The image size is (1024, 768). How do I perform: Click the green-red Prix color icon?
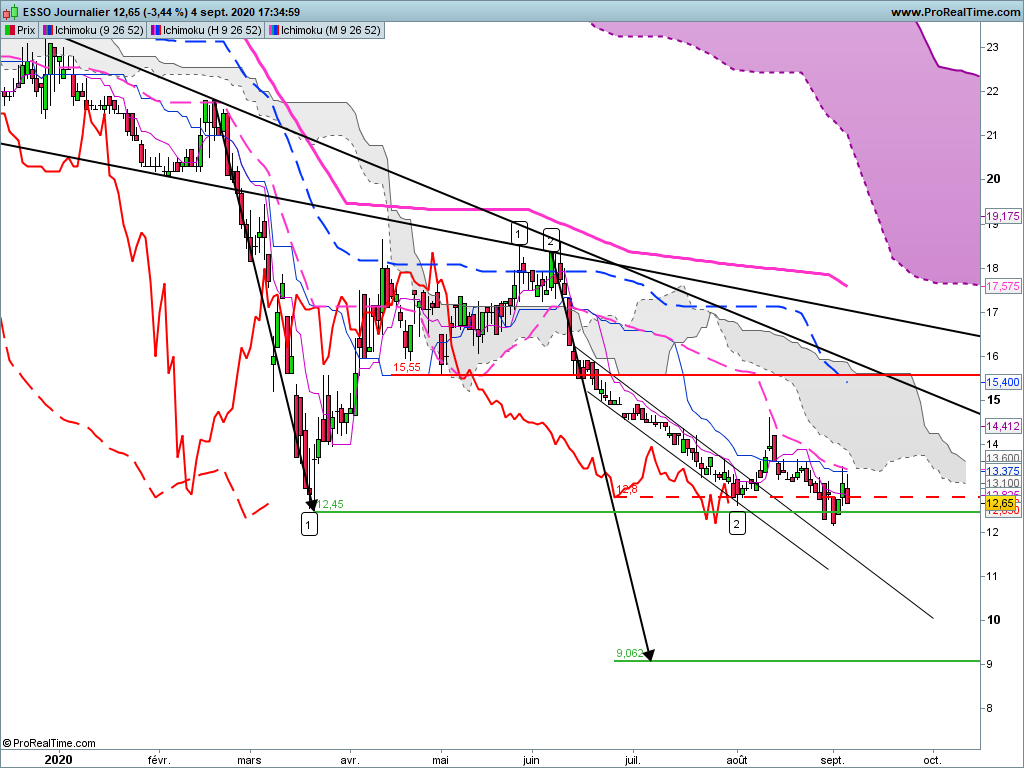pos(10,30)
